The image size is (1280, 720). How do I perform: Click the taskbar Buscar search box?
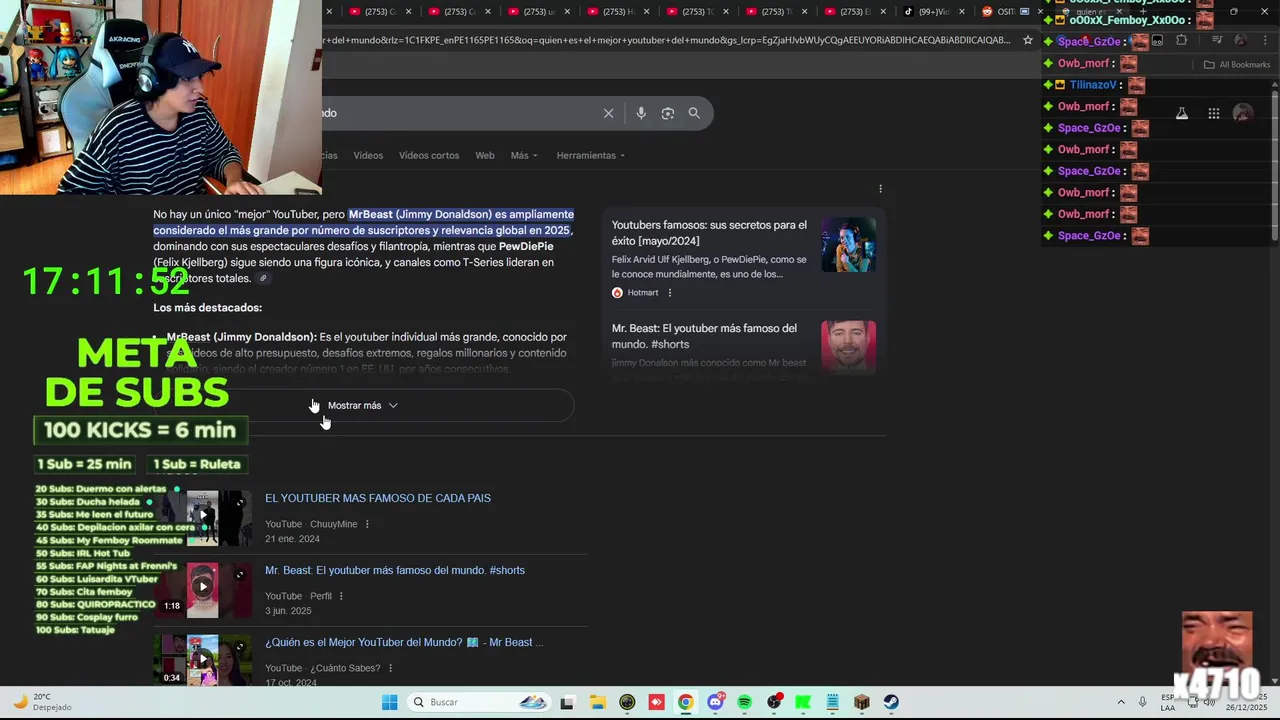click(480, 702)
